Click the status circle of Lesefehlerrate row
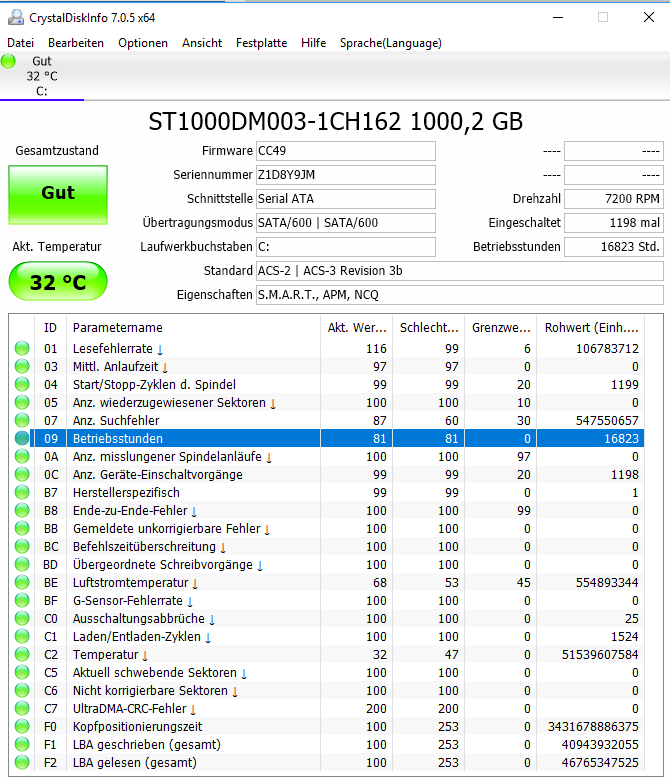This screenshot has height=778, width=670. click(22, 348)
